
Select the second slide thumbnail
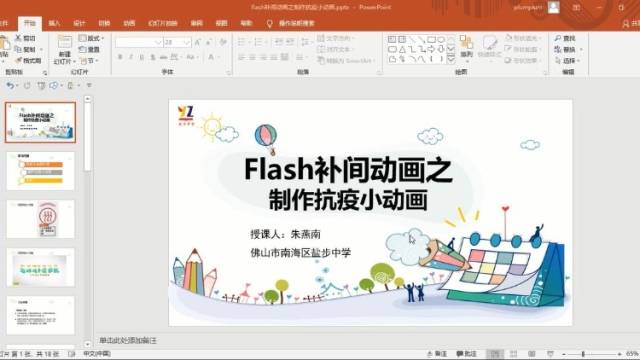coord(40,171)
